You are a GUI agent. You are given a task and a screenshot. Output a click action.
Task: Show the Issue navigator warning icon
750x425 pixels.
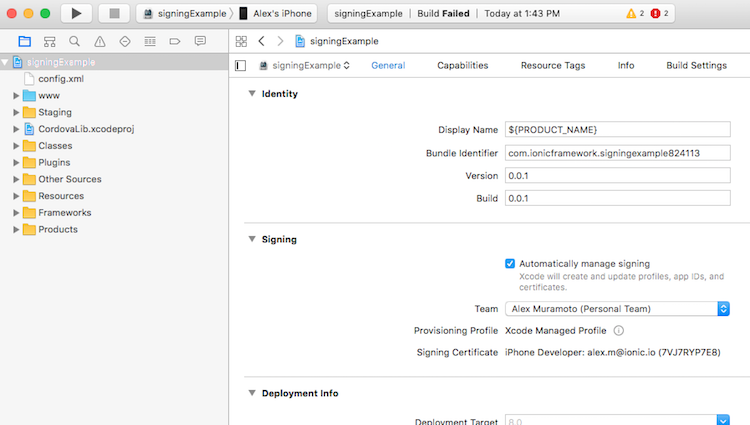[x=99, y=41]
